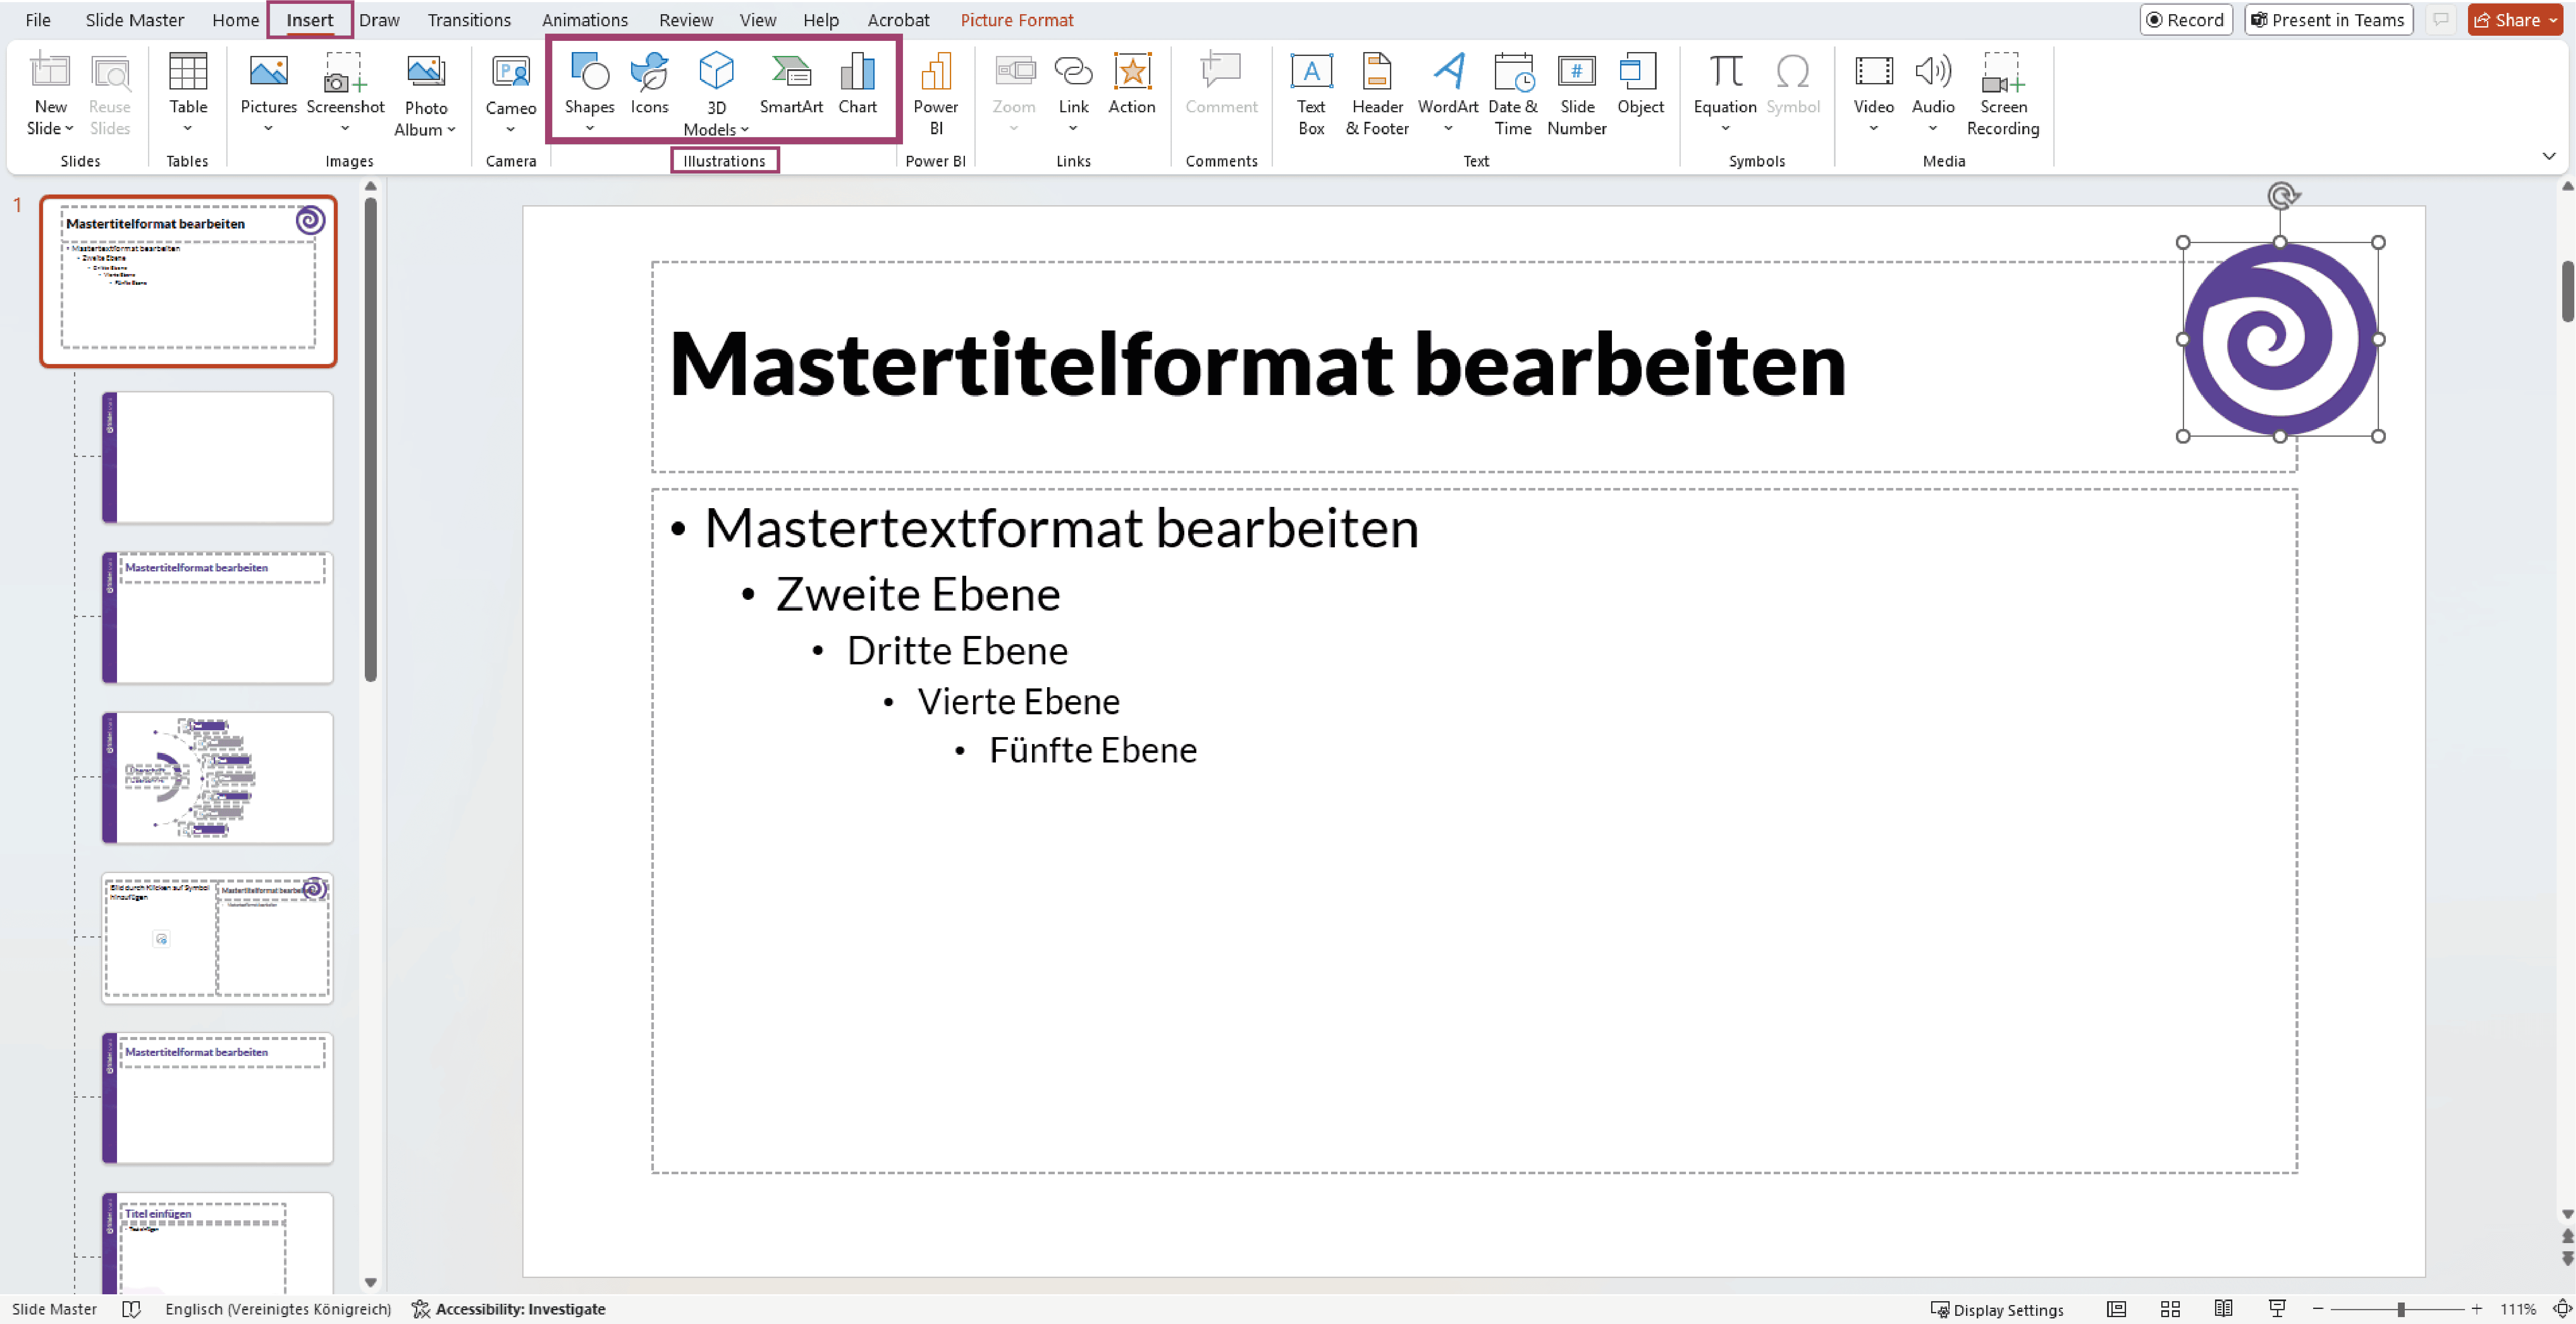Open the Picture Format tab
The width and height of the screenshot is (2576, 1324).
click(1016, 20)
